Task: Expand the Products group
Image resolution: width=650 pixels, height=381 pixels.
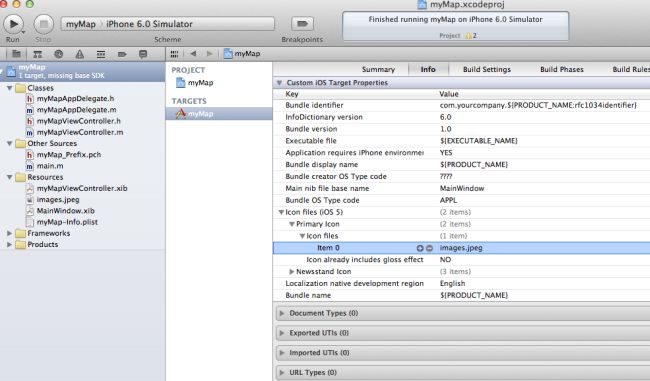Action: (9, 244)
